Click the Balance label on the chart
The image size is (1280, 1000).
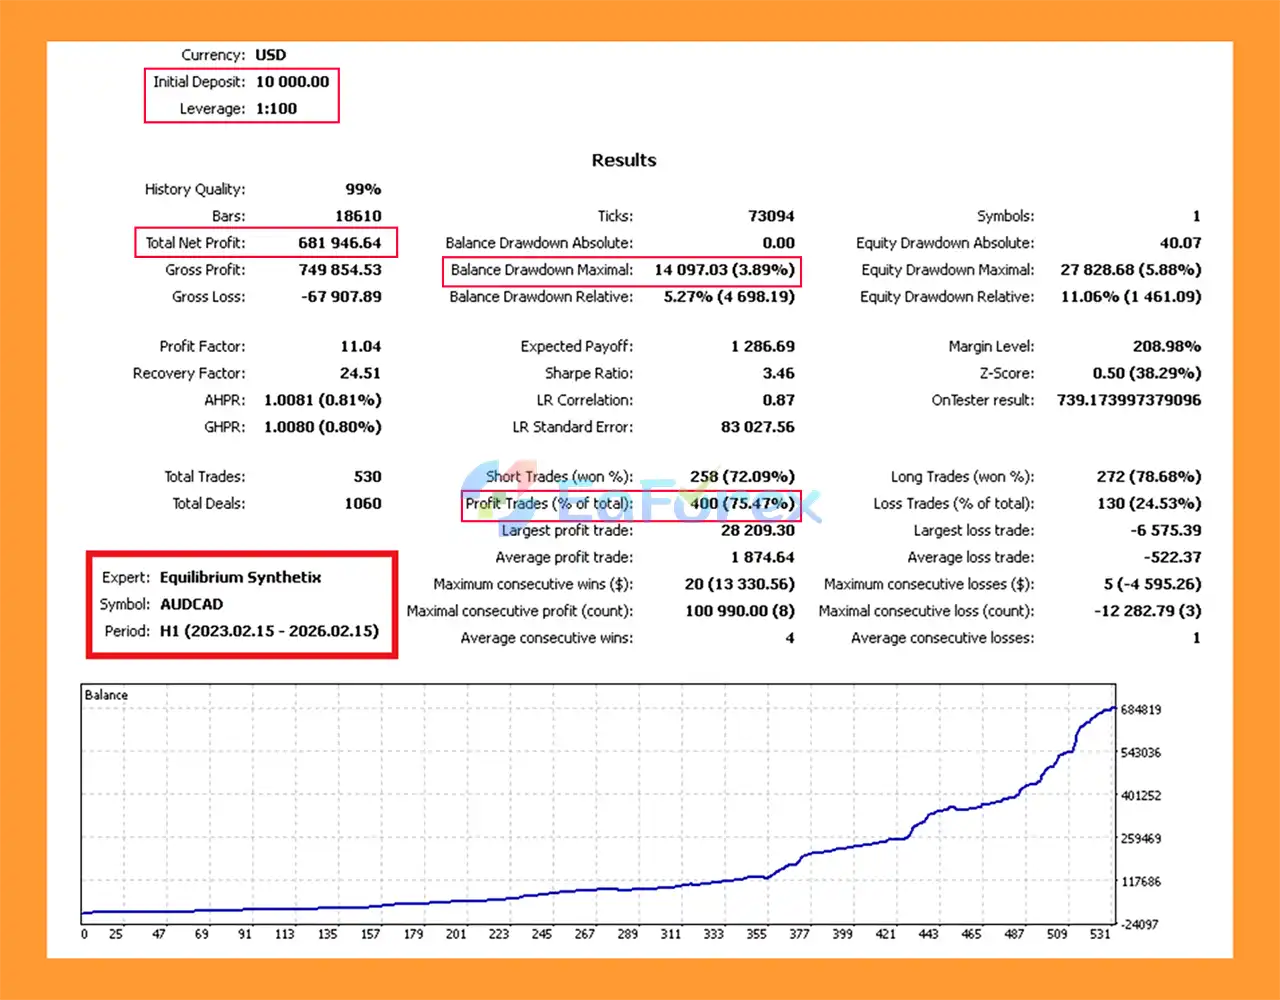coord(106,695)
